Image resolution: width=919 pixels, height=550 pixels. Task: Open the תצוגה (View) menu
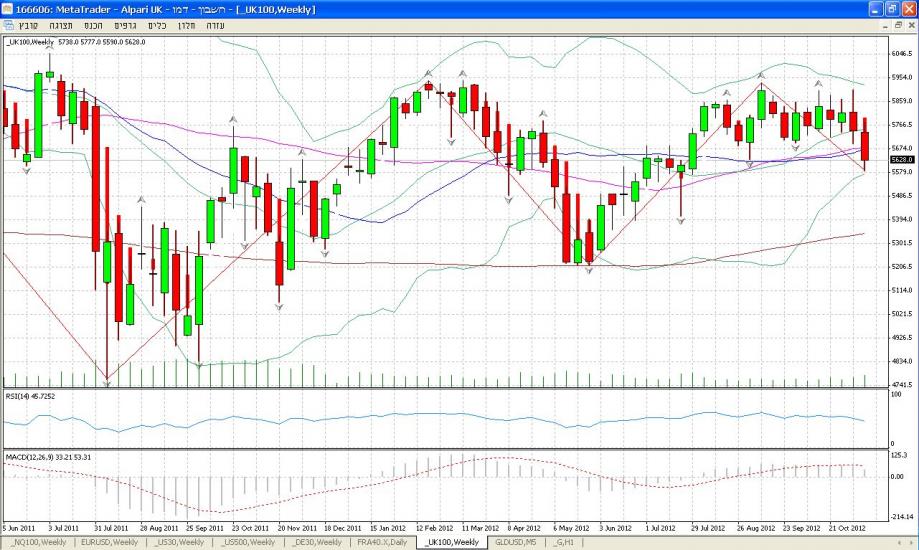(x=63, y=23)
